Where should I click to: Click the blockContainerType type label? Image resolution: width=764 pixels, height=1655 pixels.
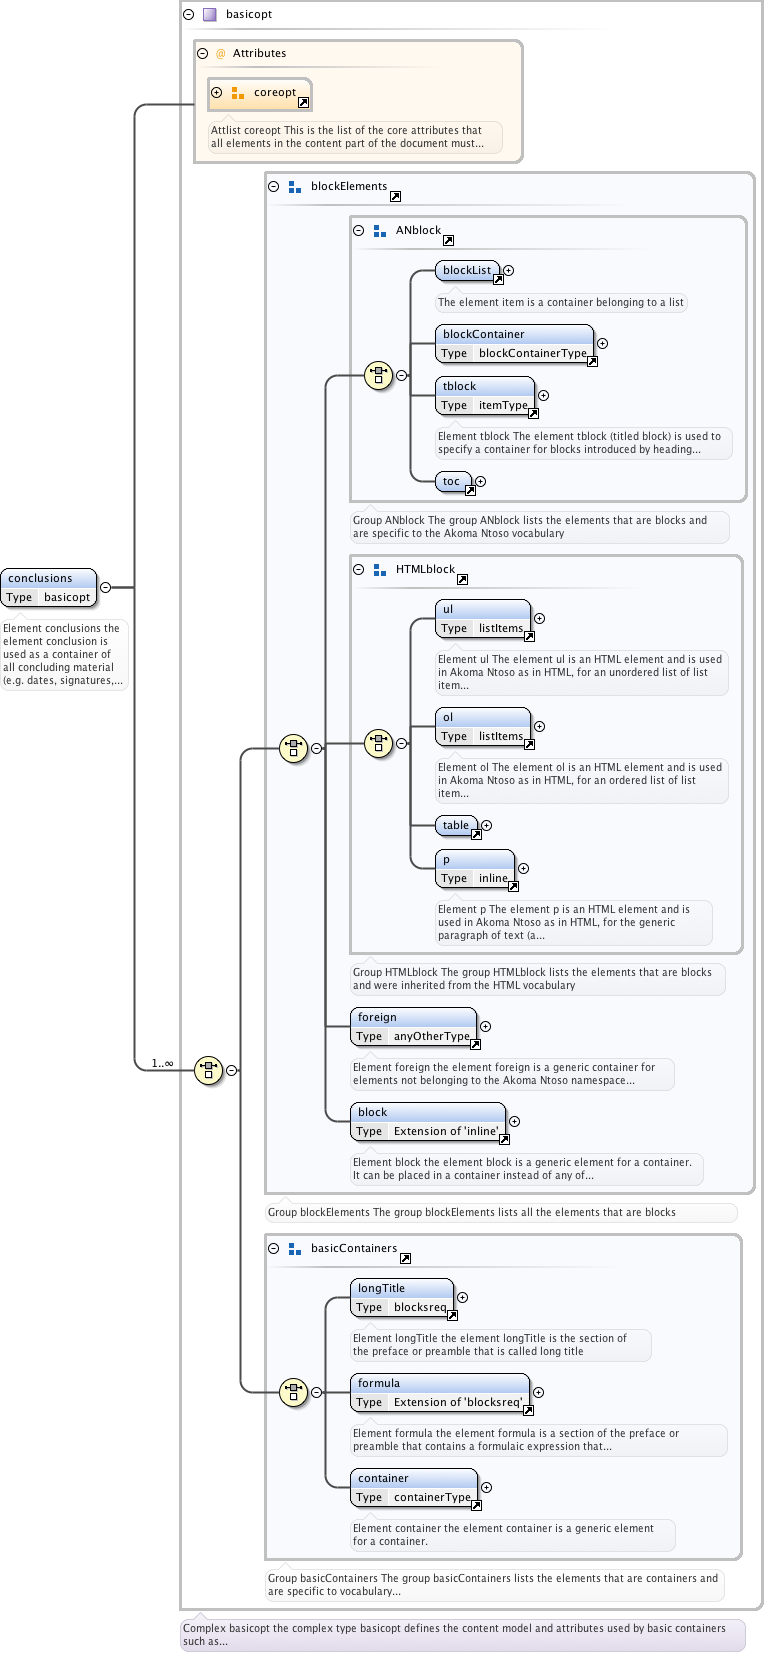(532, 353)
